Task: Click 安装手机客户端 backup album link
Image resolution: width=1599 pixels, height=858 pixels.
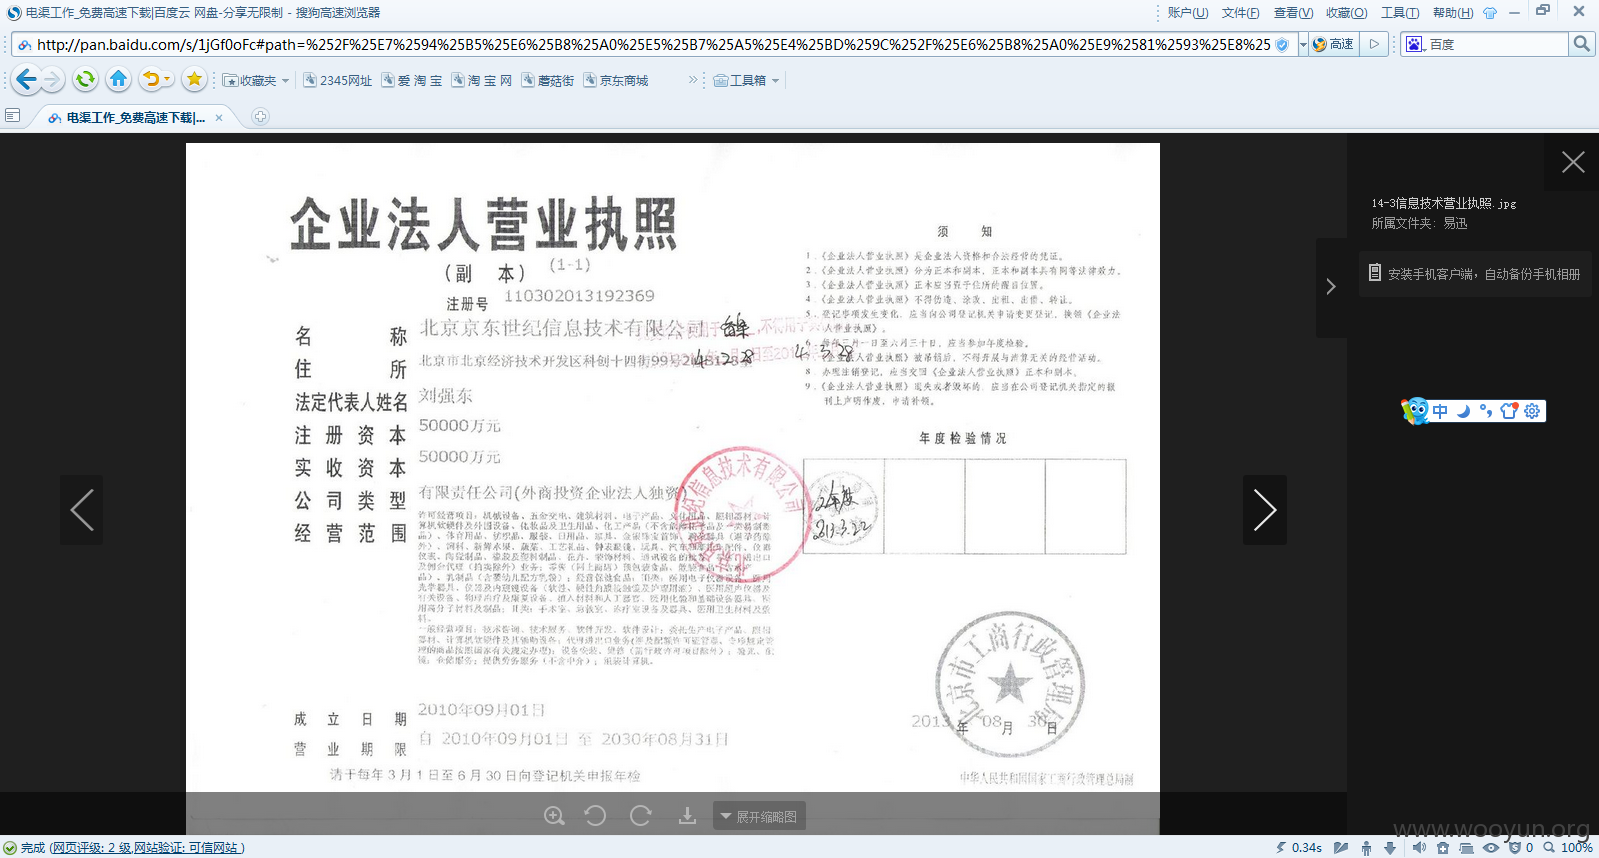Action: coord(1475,273)
